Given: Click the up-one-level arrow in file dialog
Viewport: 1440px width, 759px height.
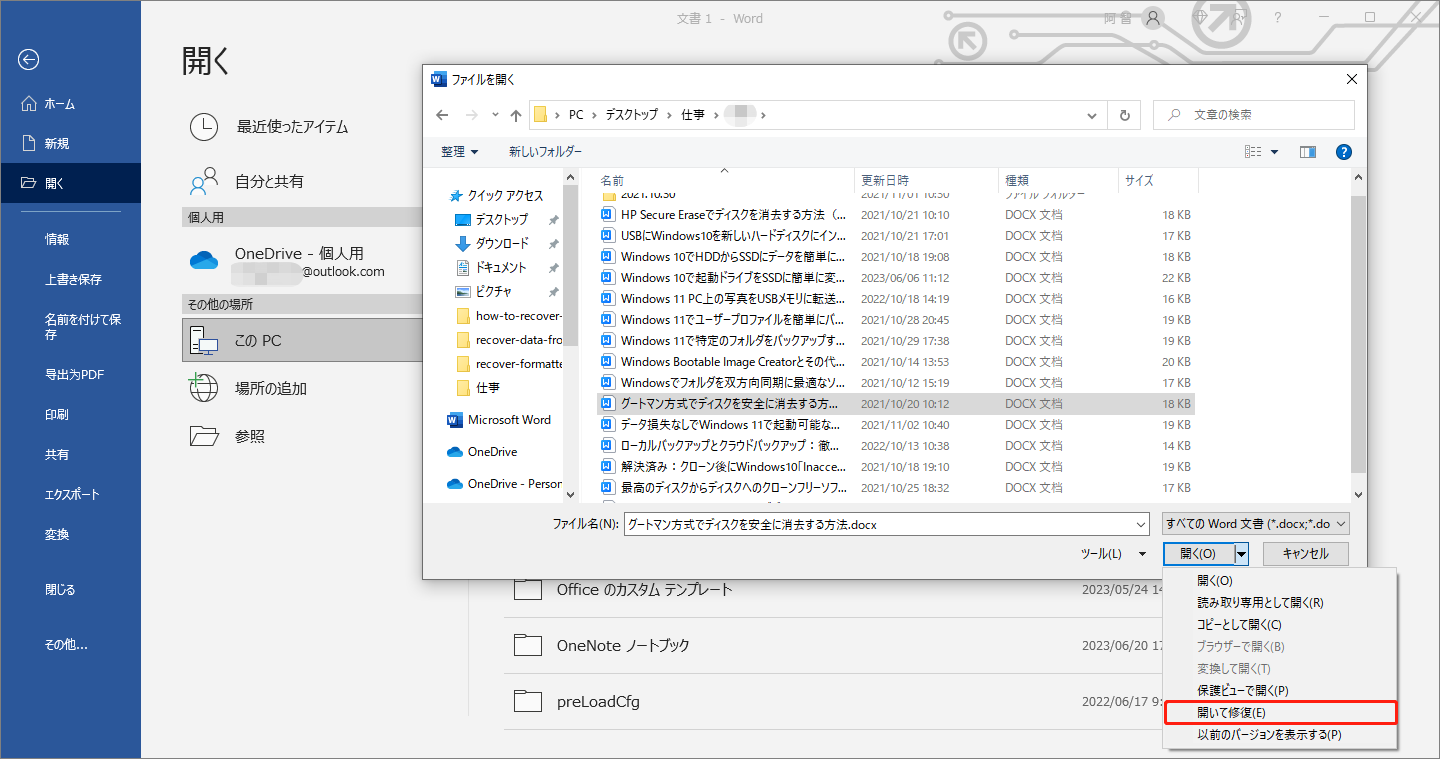Looking at the screenshot, I should click(x=516, y=115).
